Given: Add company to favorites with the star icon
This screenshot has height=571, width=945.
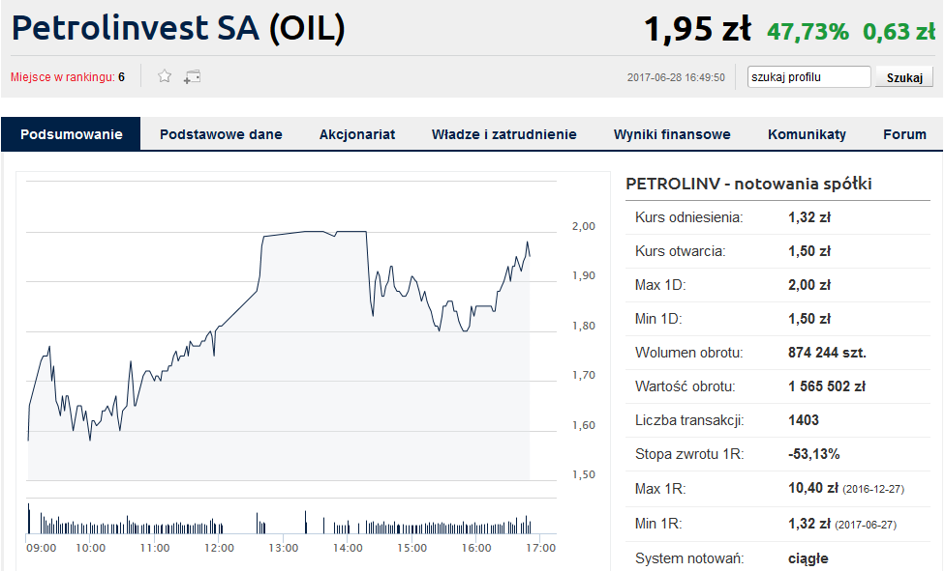Looking at the screenshot, I should point(165,76).
